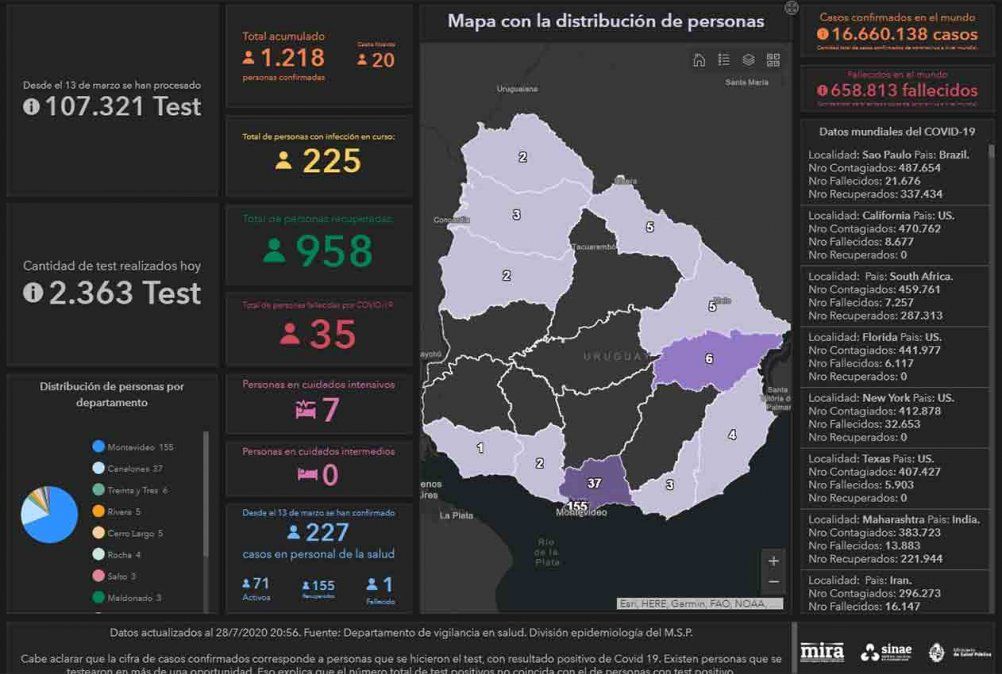Open the map legend list icon
The image size is (1002, 674).
click(x=724, y=60)
